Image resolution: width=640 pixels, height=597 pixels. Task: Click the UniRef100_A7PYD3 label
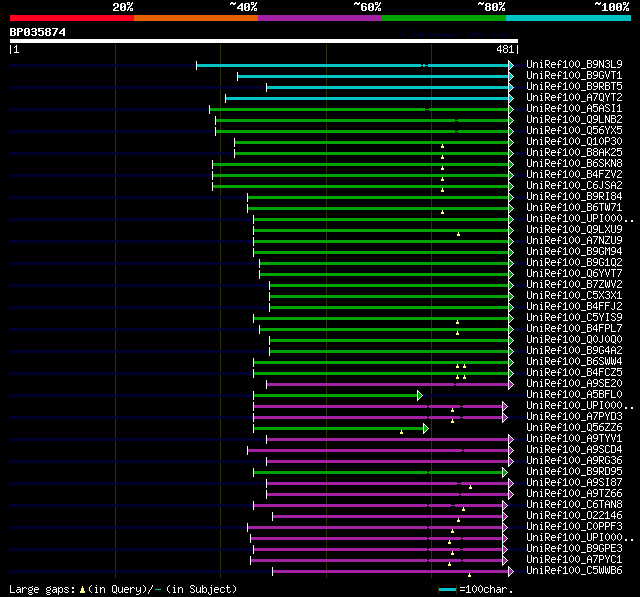[x=574, y=417]
